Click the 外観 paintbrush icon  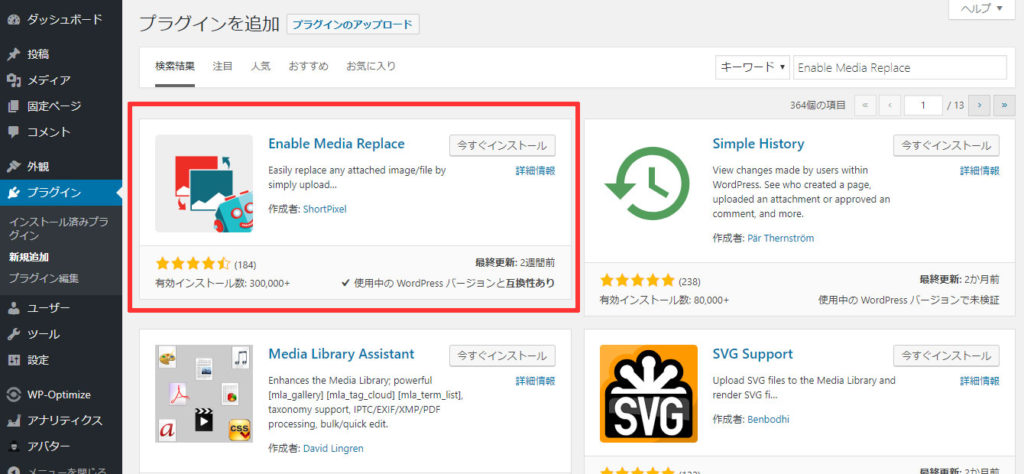tap(13, 166)
